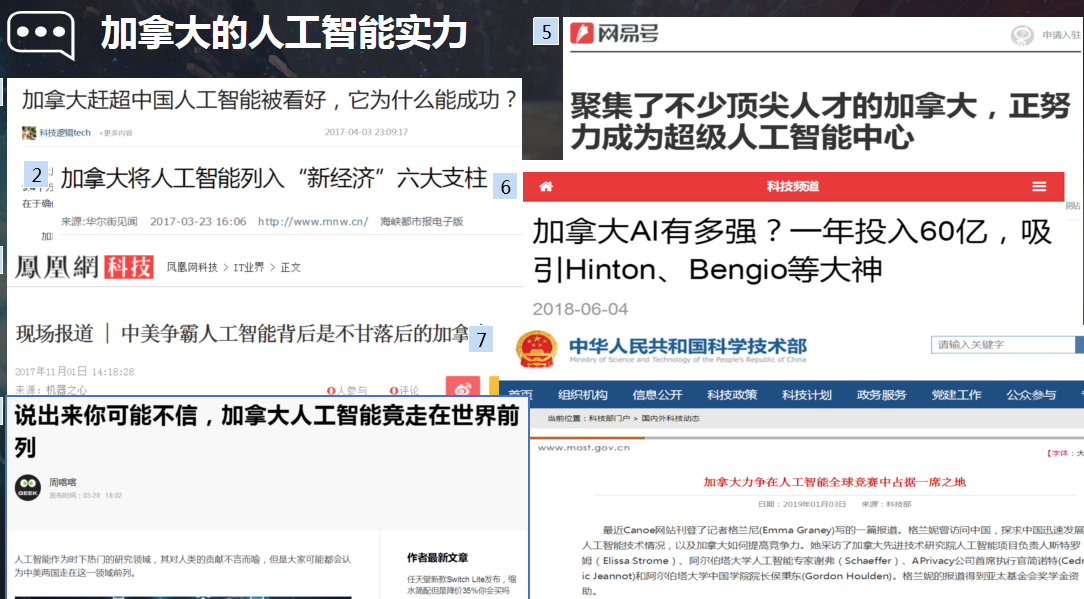Click the national emblem logo of 科学技术部
The height and width of the screenshot is (599, 1084).
[539, 348]
